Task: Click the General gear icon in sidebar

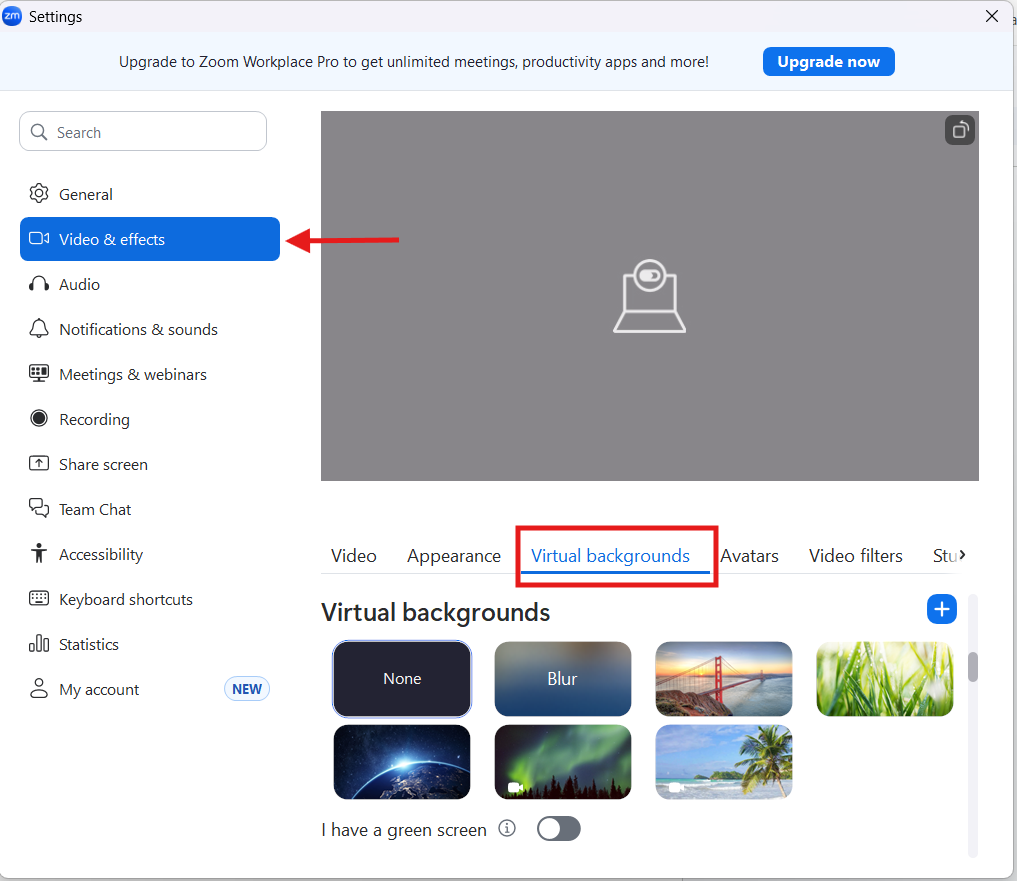Action: tap(39, 194)
